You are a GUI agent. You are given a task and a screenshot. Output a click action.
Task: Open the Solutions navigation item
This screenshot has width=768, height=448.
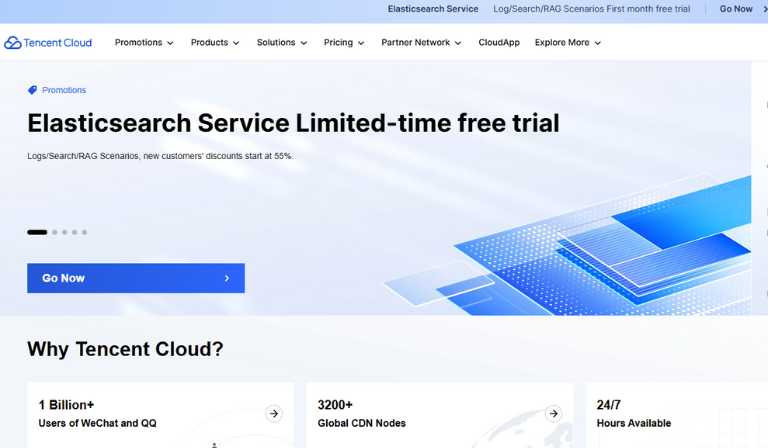click(276, 43)
